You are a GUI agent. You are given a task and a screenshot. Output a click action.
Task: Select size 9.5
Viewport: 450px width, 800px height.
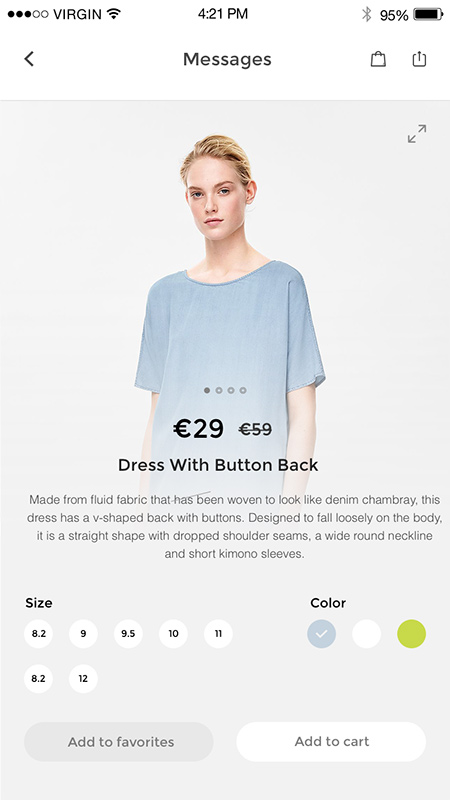pyautogui.click(x=128, y=634)
